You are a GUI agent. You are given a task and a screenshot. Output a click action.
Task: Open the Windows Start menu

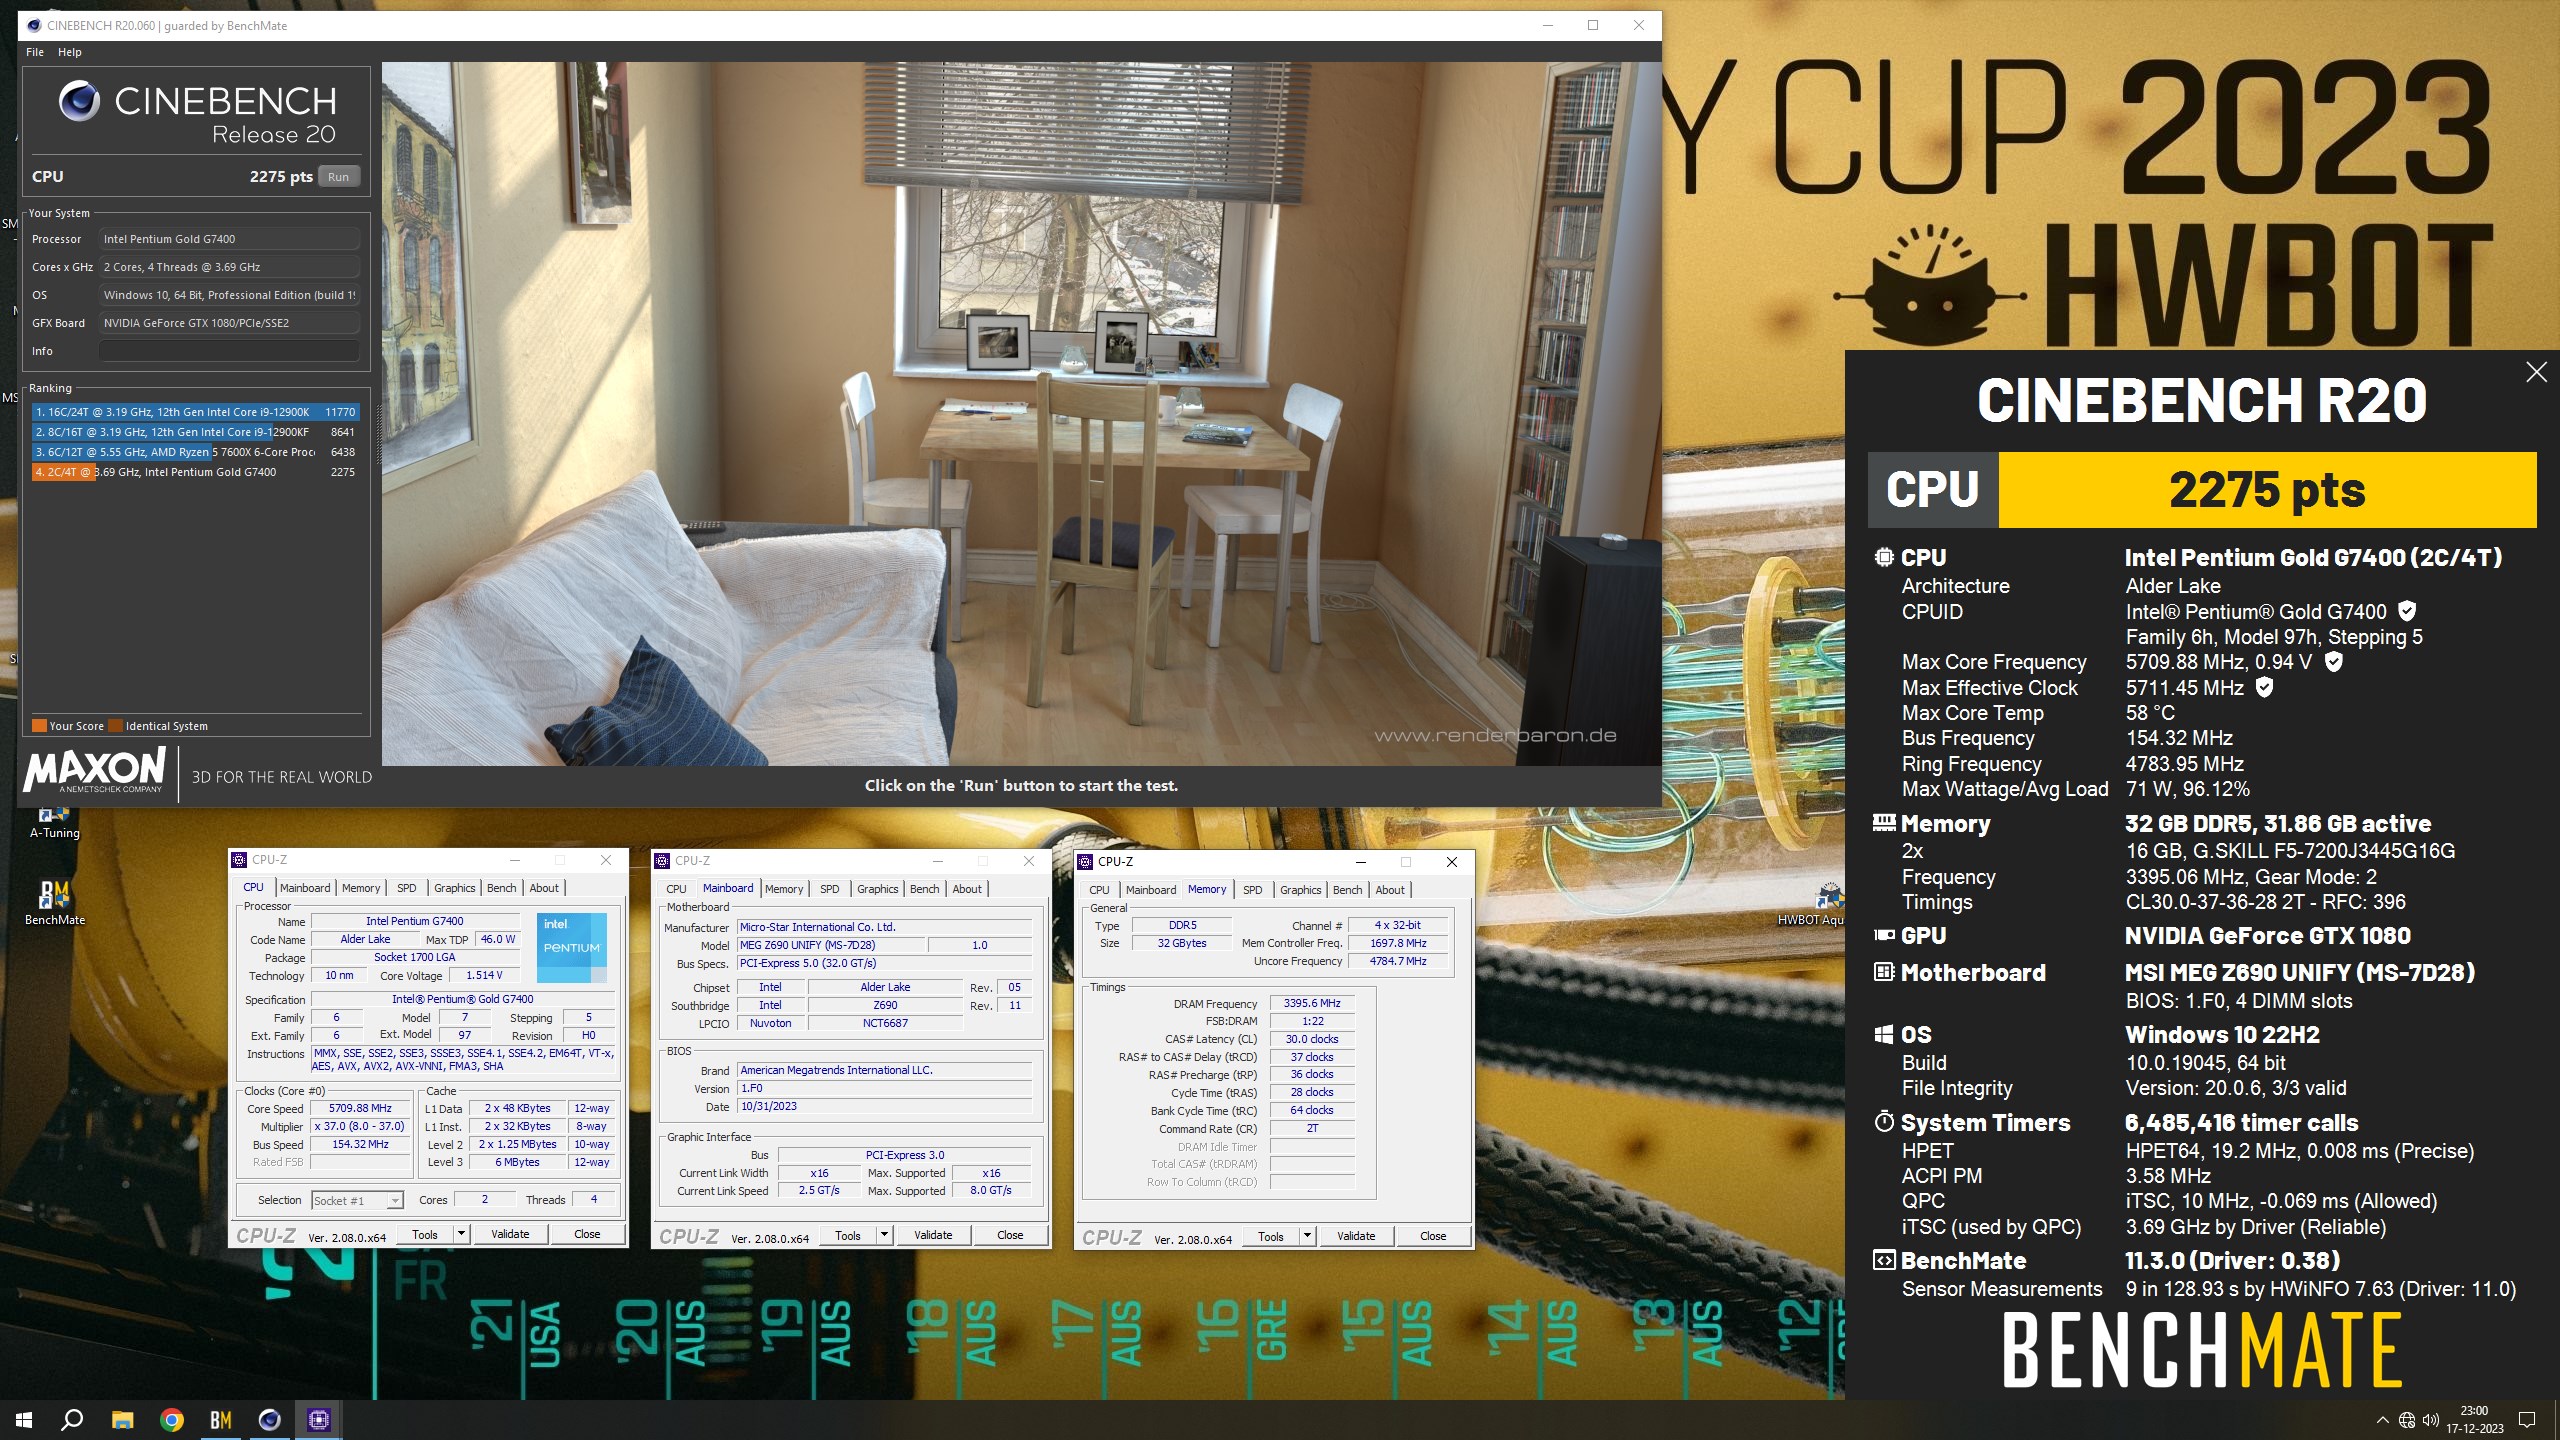point(24,1419)
